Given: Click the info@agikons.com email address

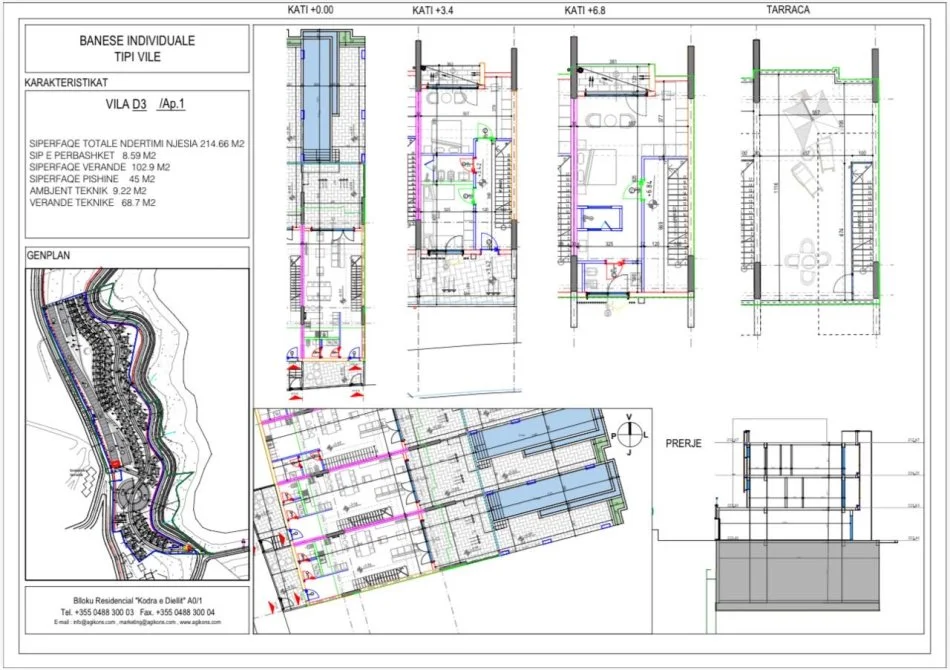Looking at the screenshot, I should point(85,622).
